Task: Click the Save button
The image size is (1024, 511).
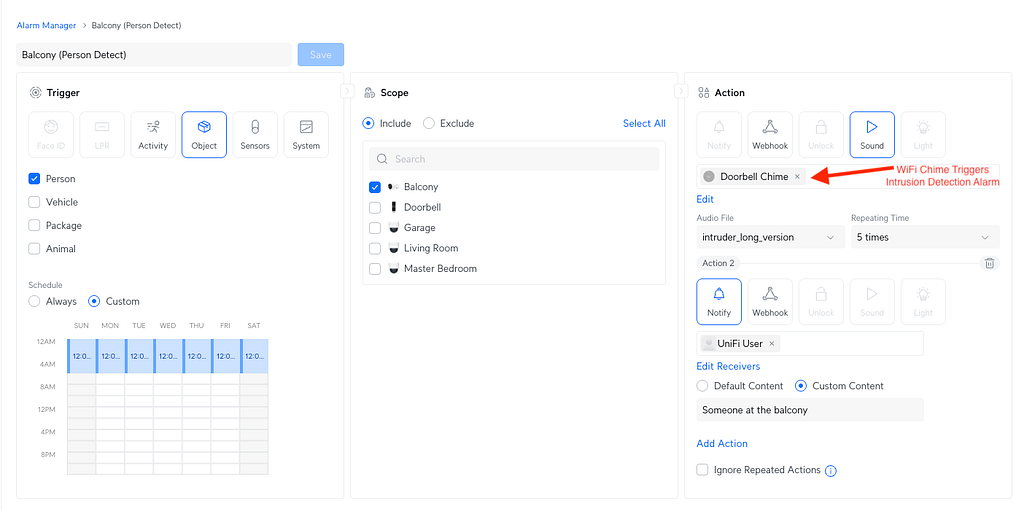Action: coord(321,55)
